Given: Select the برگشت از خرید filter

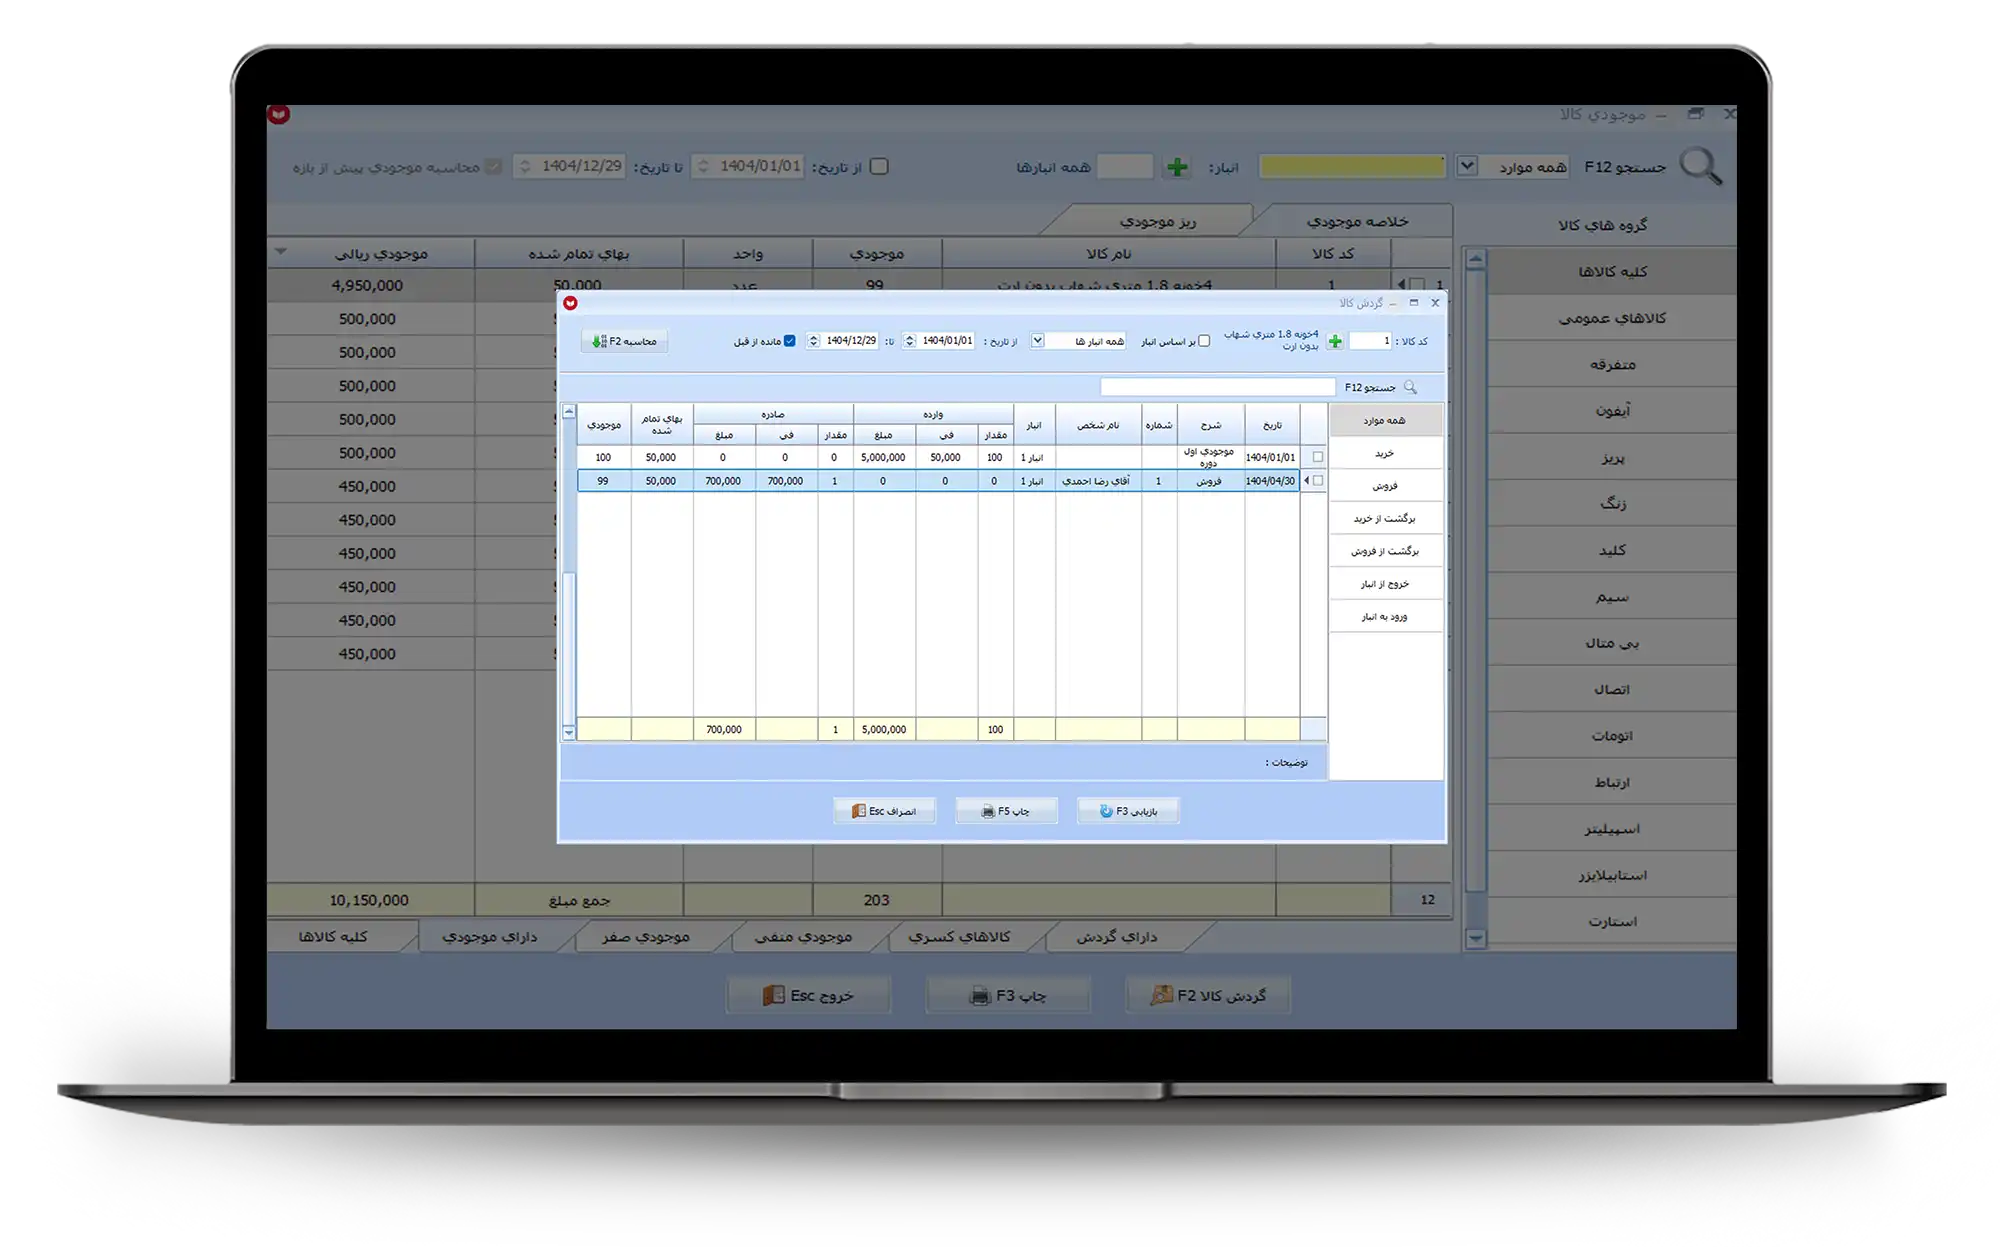Looking at the screenshot, I should 1385,519.
